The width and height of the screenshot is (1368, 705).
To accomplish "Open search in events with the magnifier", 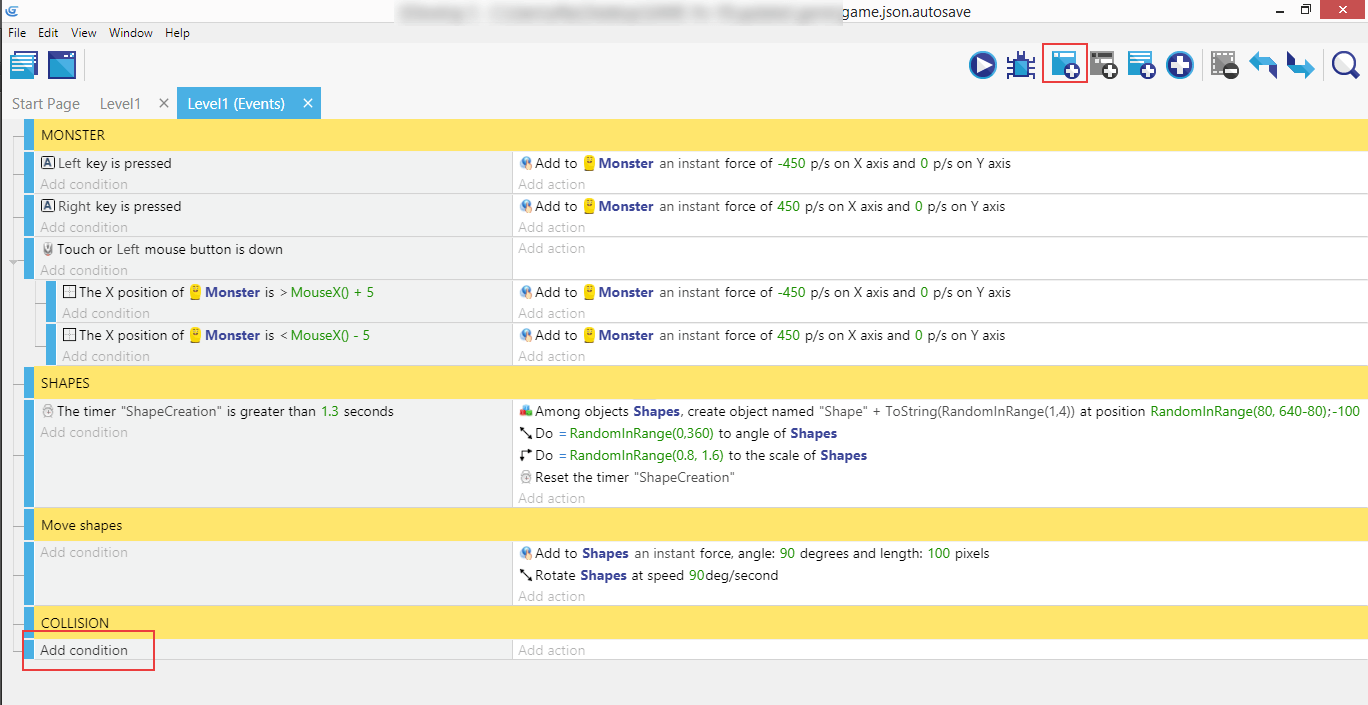I will [1345, 66].
